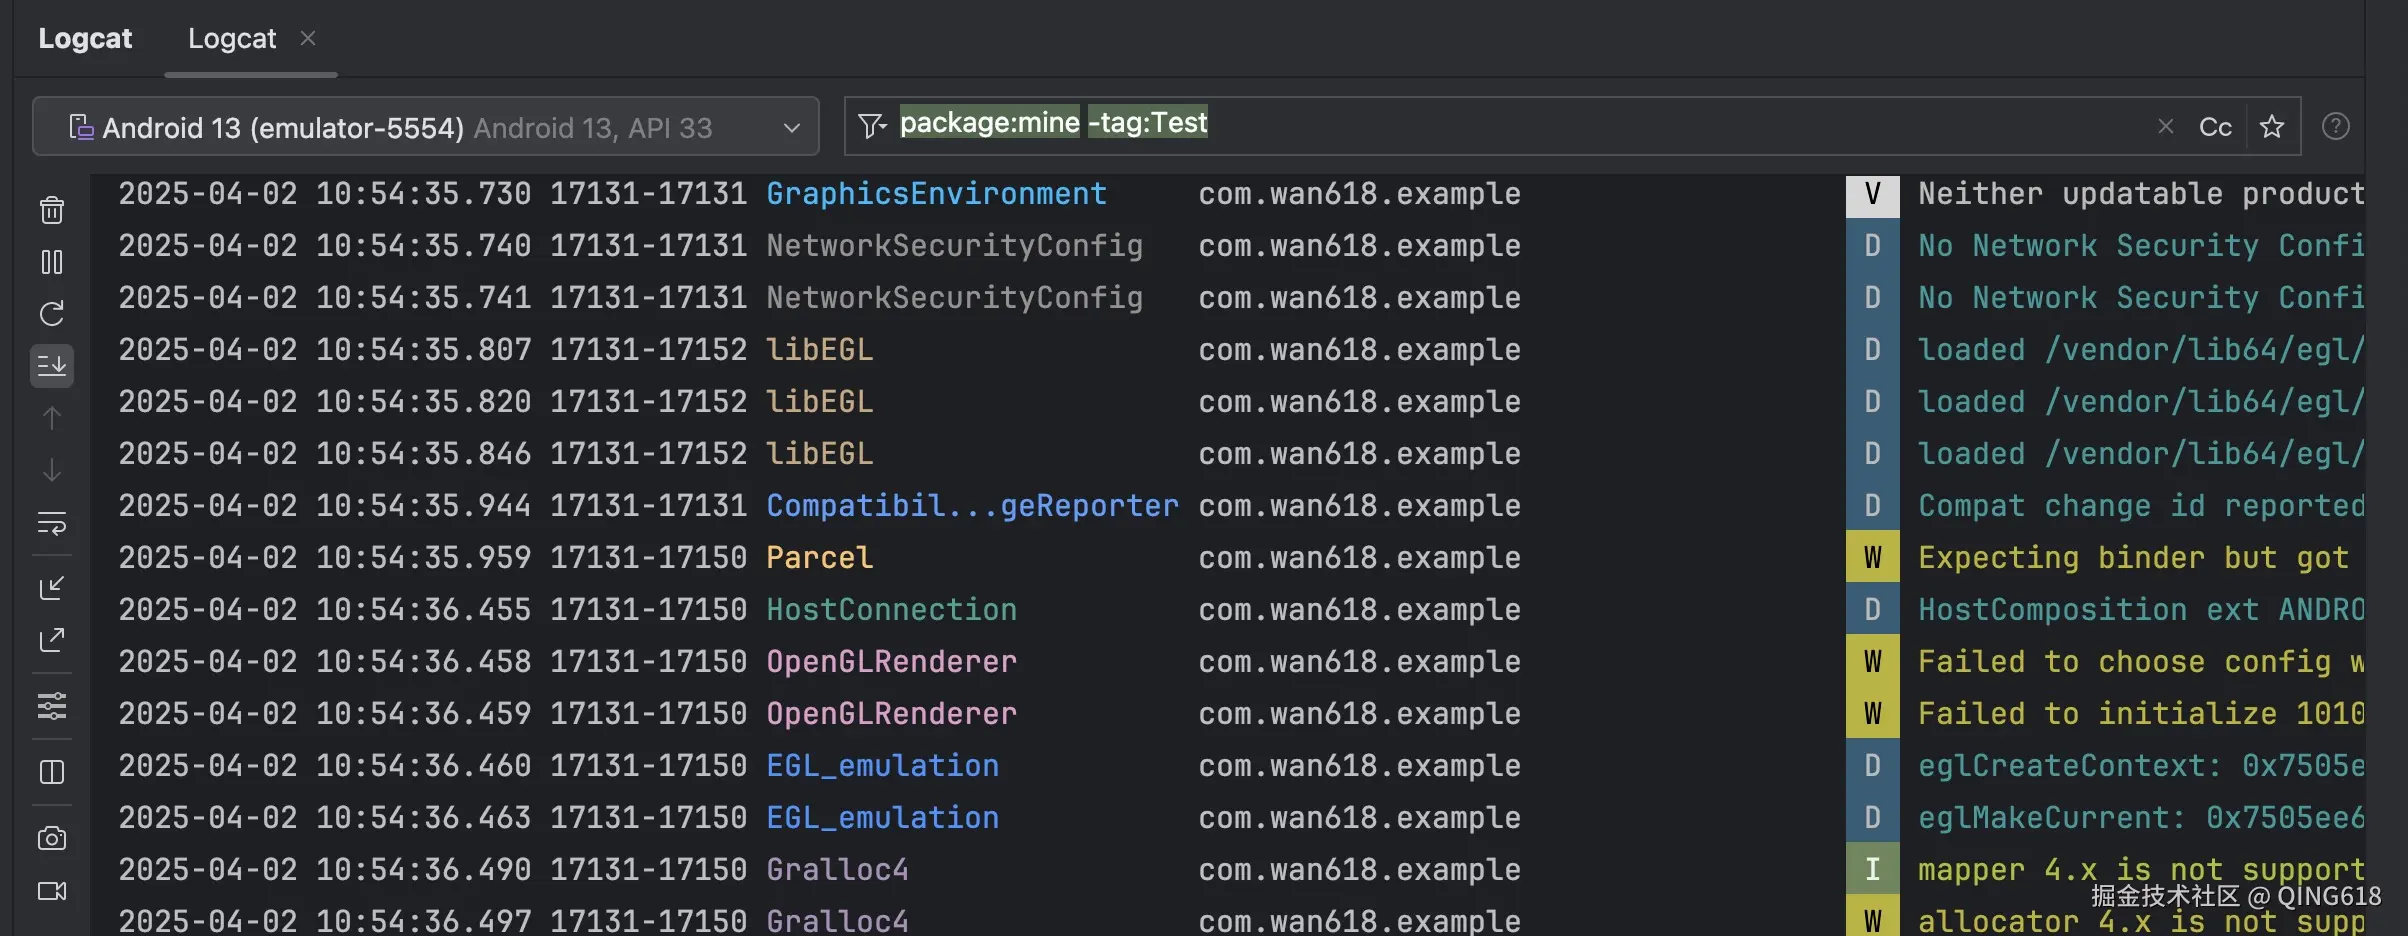Pause logcat output
The height and width of the screenshot is (936, 2408).
[52, 262]
